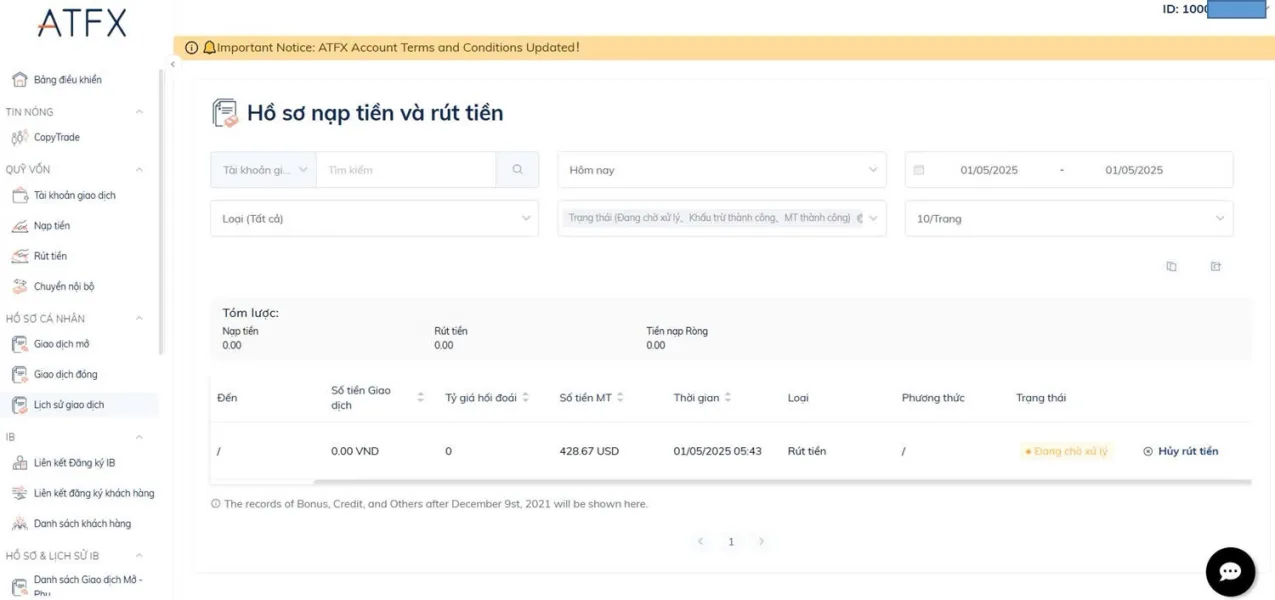Sort by Thời gian column

pos(727,397)
